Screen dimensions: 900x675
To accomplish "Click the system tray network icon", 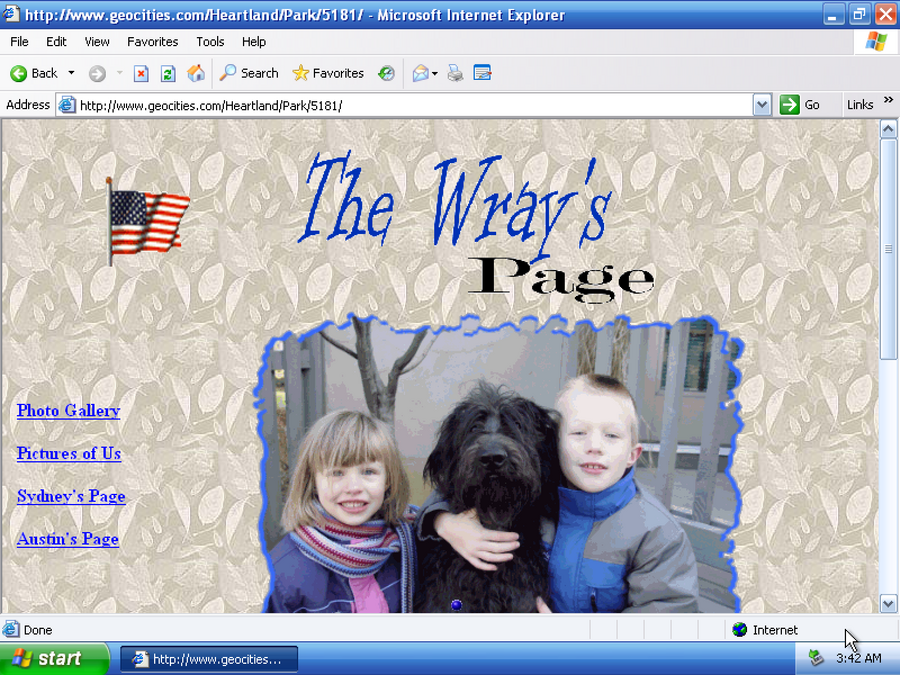I will click(816, 658).
